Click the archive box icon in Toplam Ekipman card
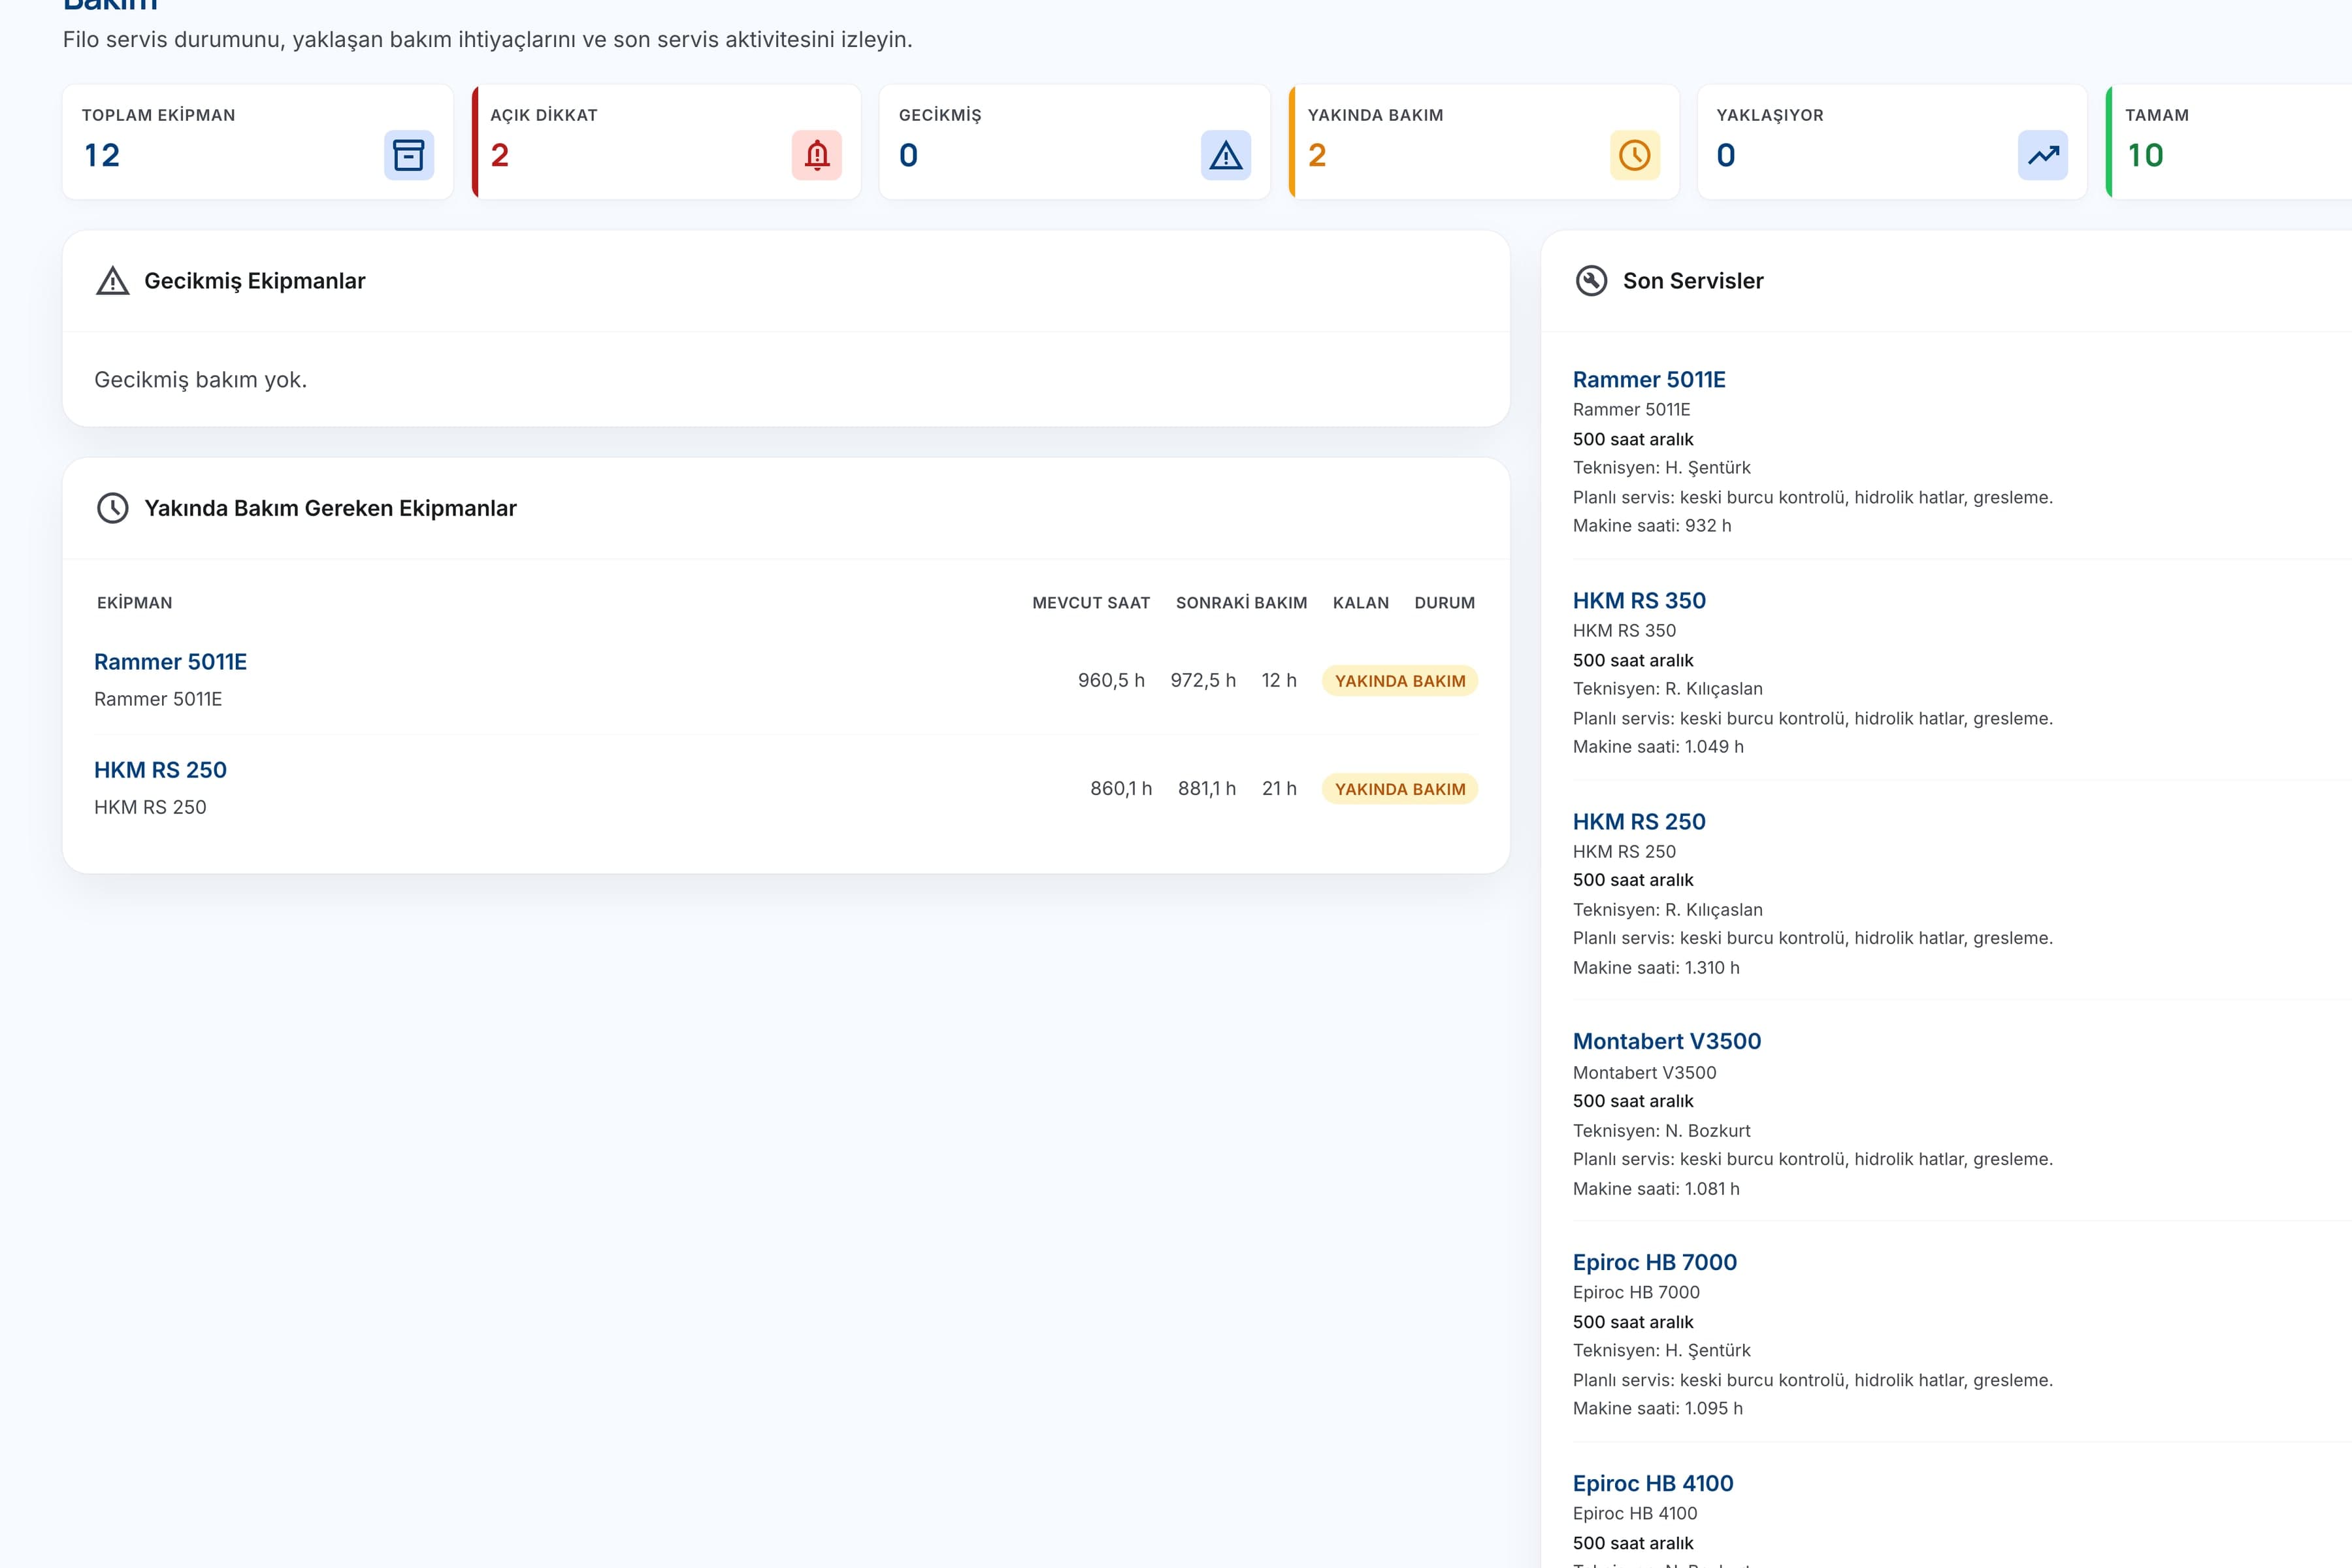 (x=409, y=155)
